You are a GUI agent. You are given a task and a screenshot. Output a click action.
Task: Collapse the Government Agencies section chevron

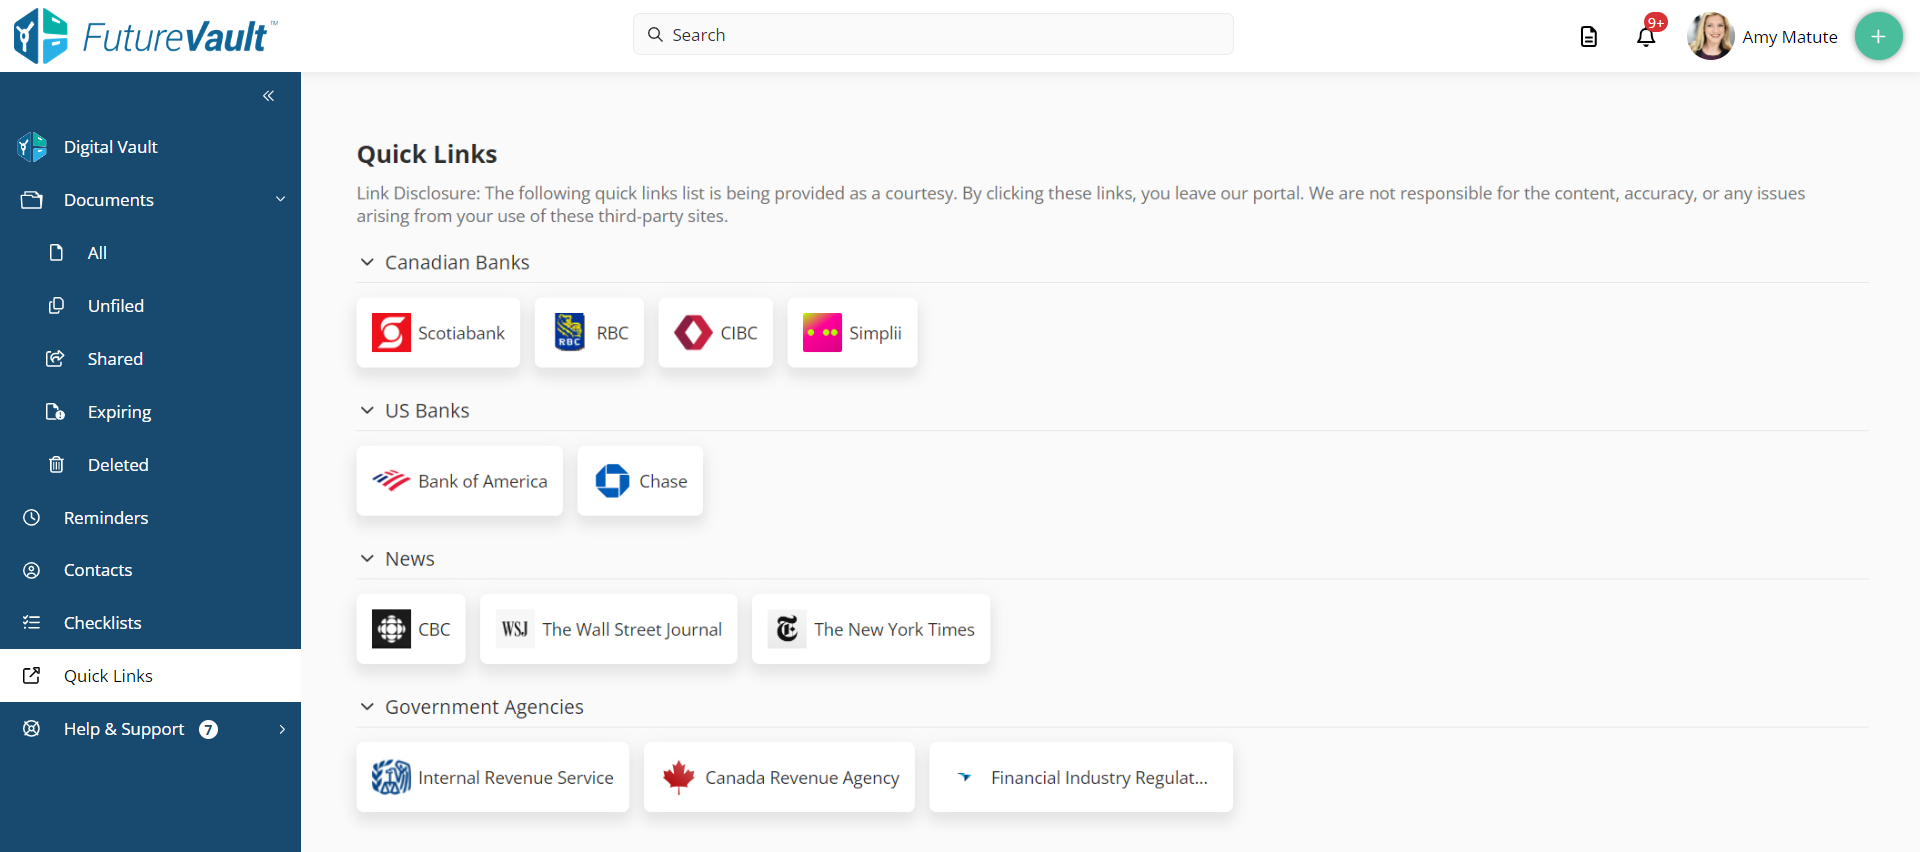tap(367, 706)
